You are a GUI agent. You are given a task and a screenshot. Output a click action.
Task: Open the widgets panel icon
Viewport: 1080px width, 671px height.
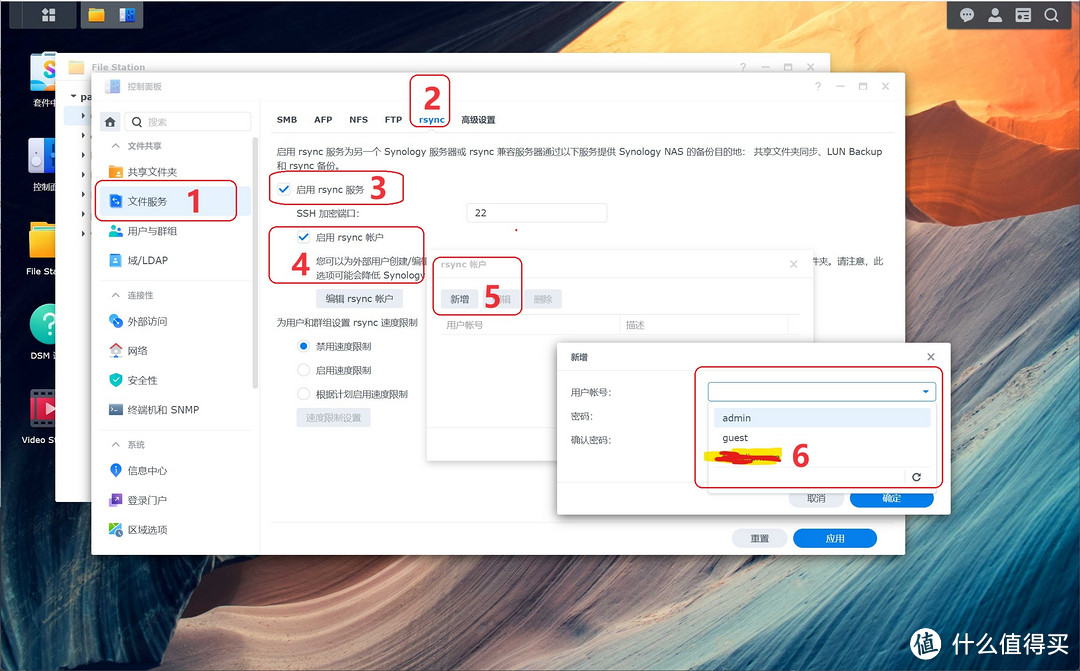(x=1024, y=14)
